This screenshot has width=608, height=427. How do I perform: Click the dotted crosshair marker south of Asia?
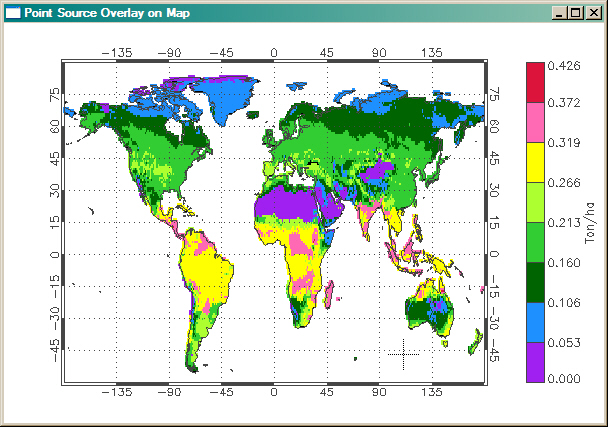[403, 353]
